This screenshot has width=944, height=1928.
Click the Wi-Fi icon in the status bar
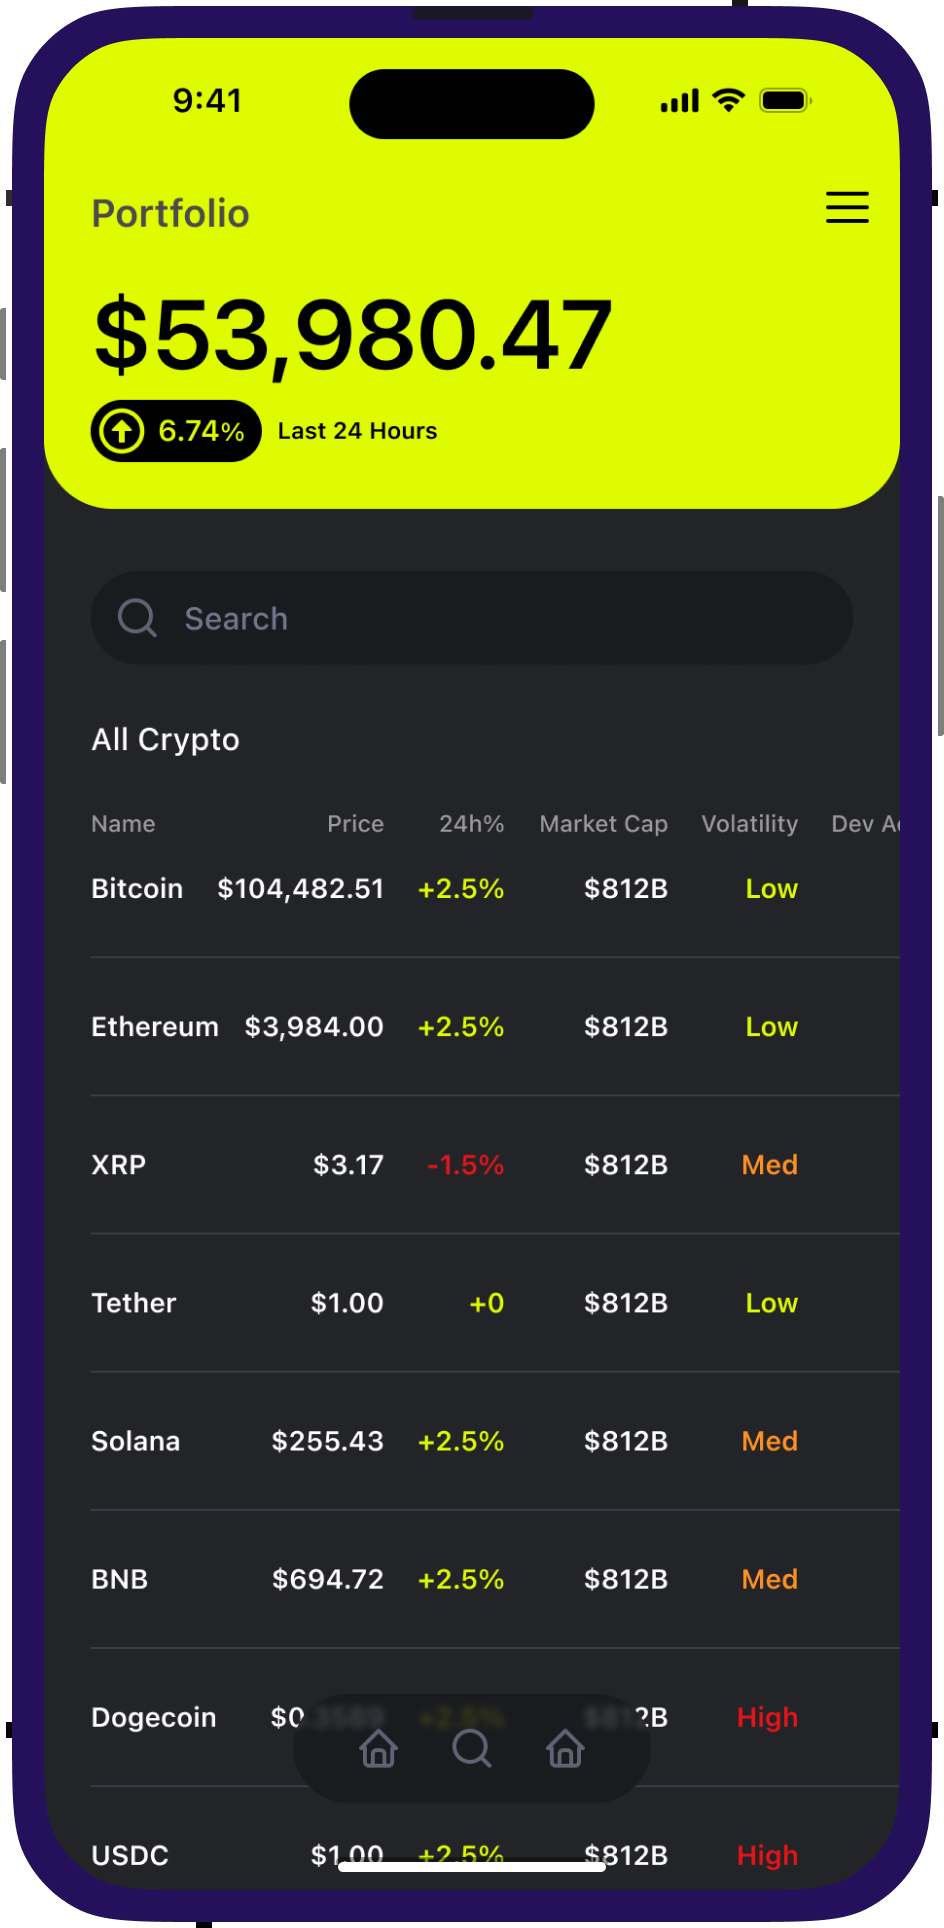coord(728,100)
